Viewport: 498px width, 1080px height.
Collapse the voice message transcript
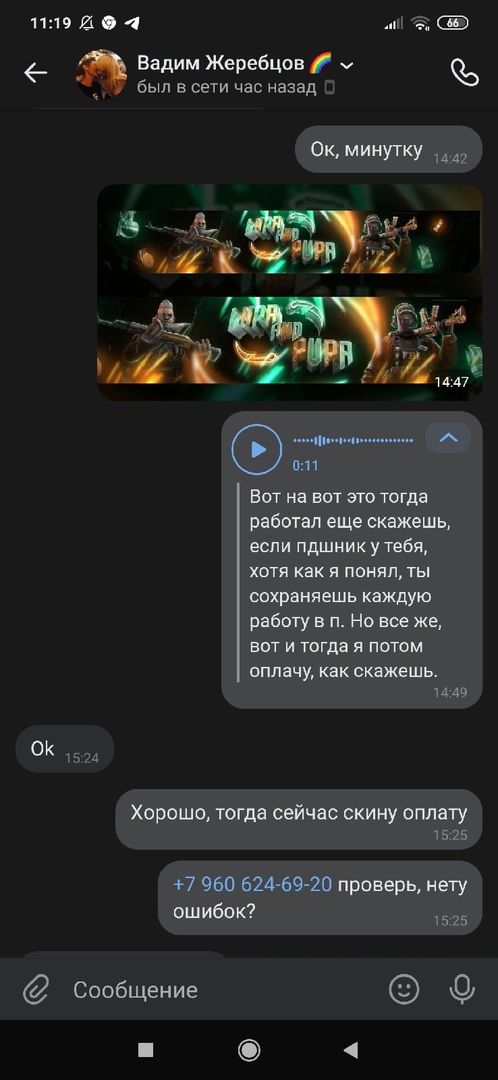448,437
